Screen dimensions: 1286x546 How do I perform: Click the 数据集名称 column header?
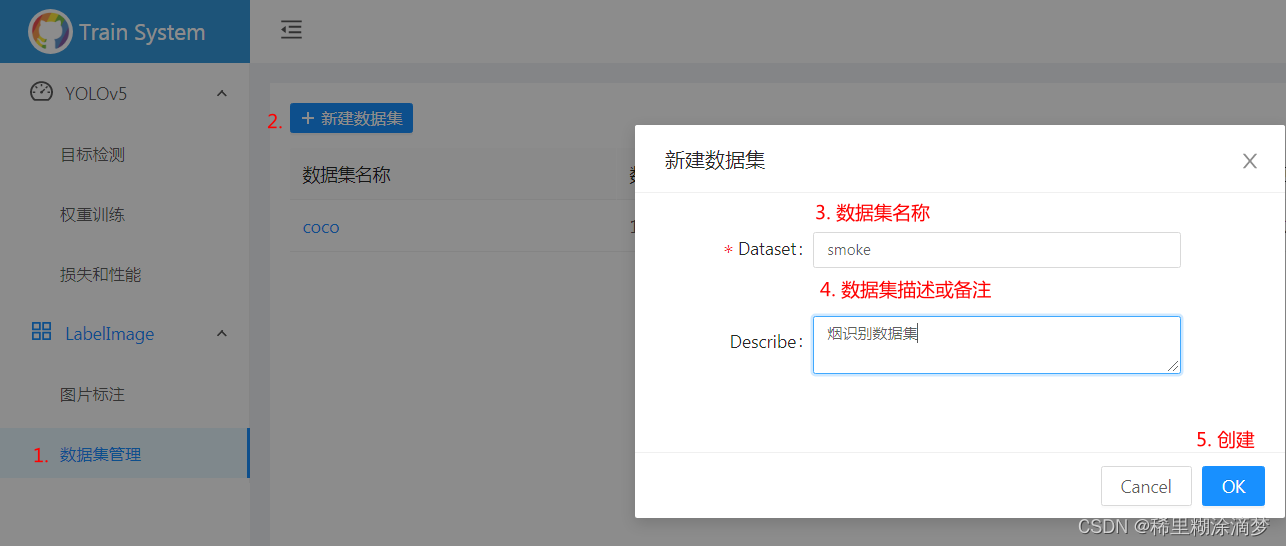346,175
